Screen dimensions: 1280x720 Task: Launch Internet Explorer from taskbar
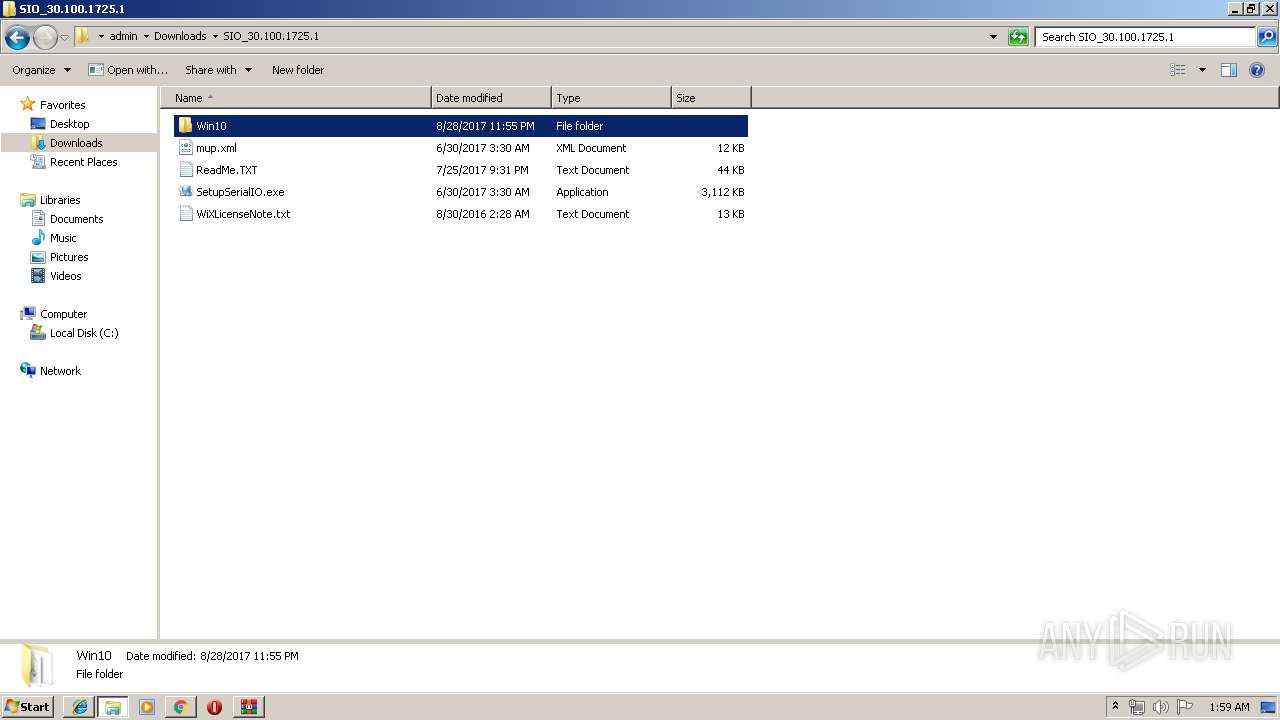(x=80, y=707)
